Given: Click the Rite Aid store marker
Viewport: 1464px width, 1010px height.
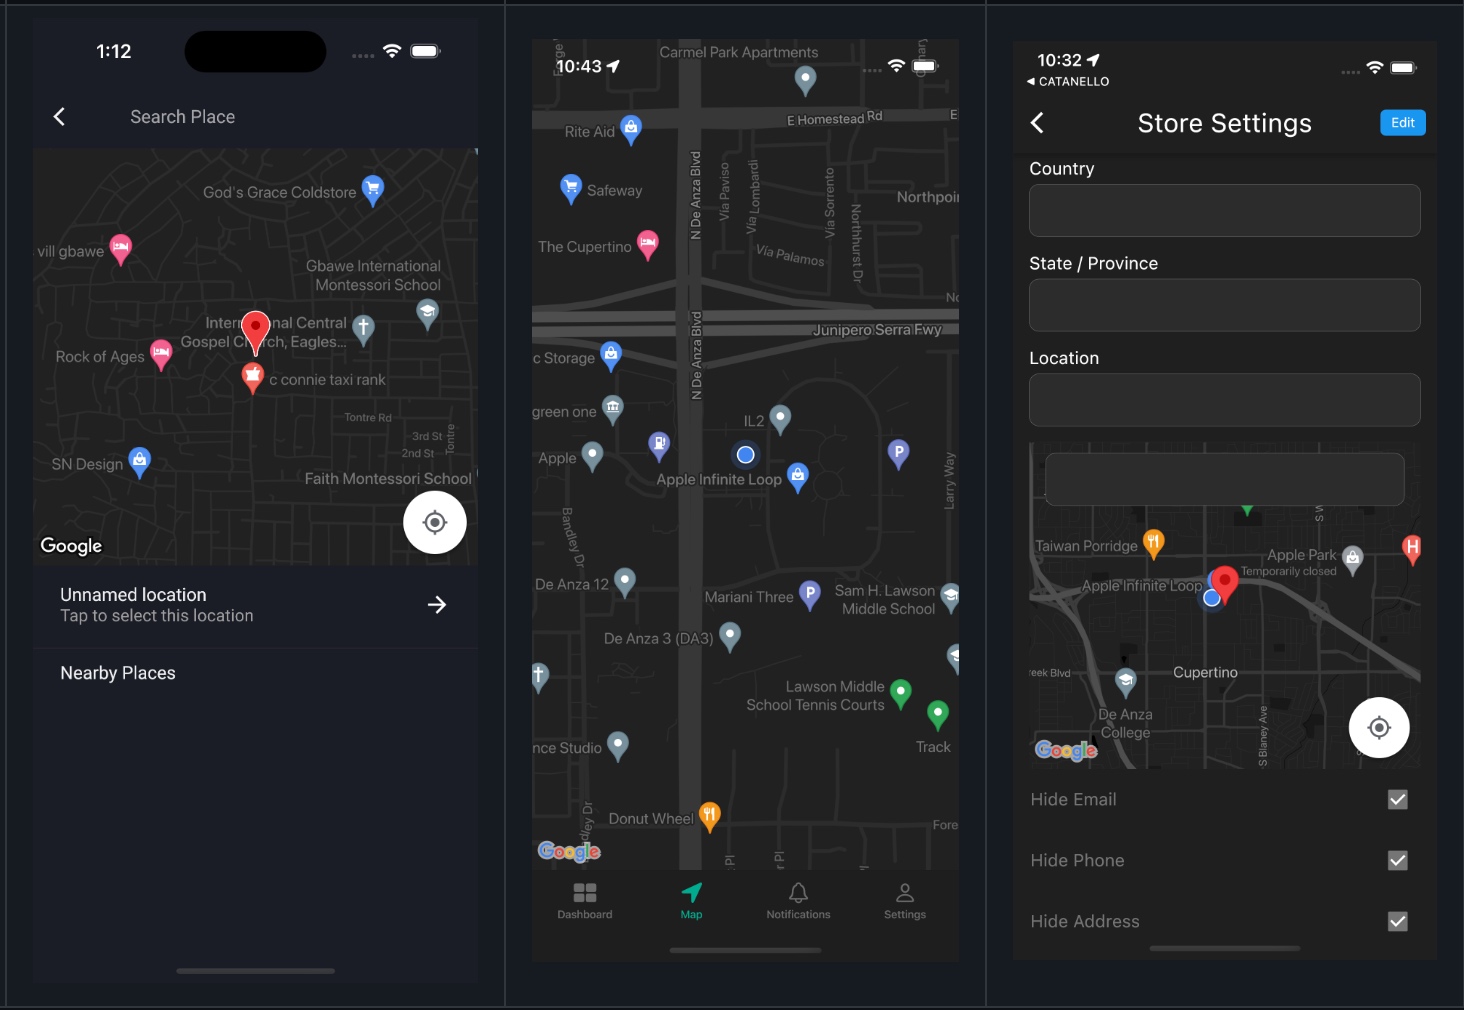Looking at the screenshot, I should tap(630, 129).
